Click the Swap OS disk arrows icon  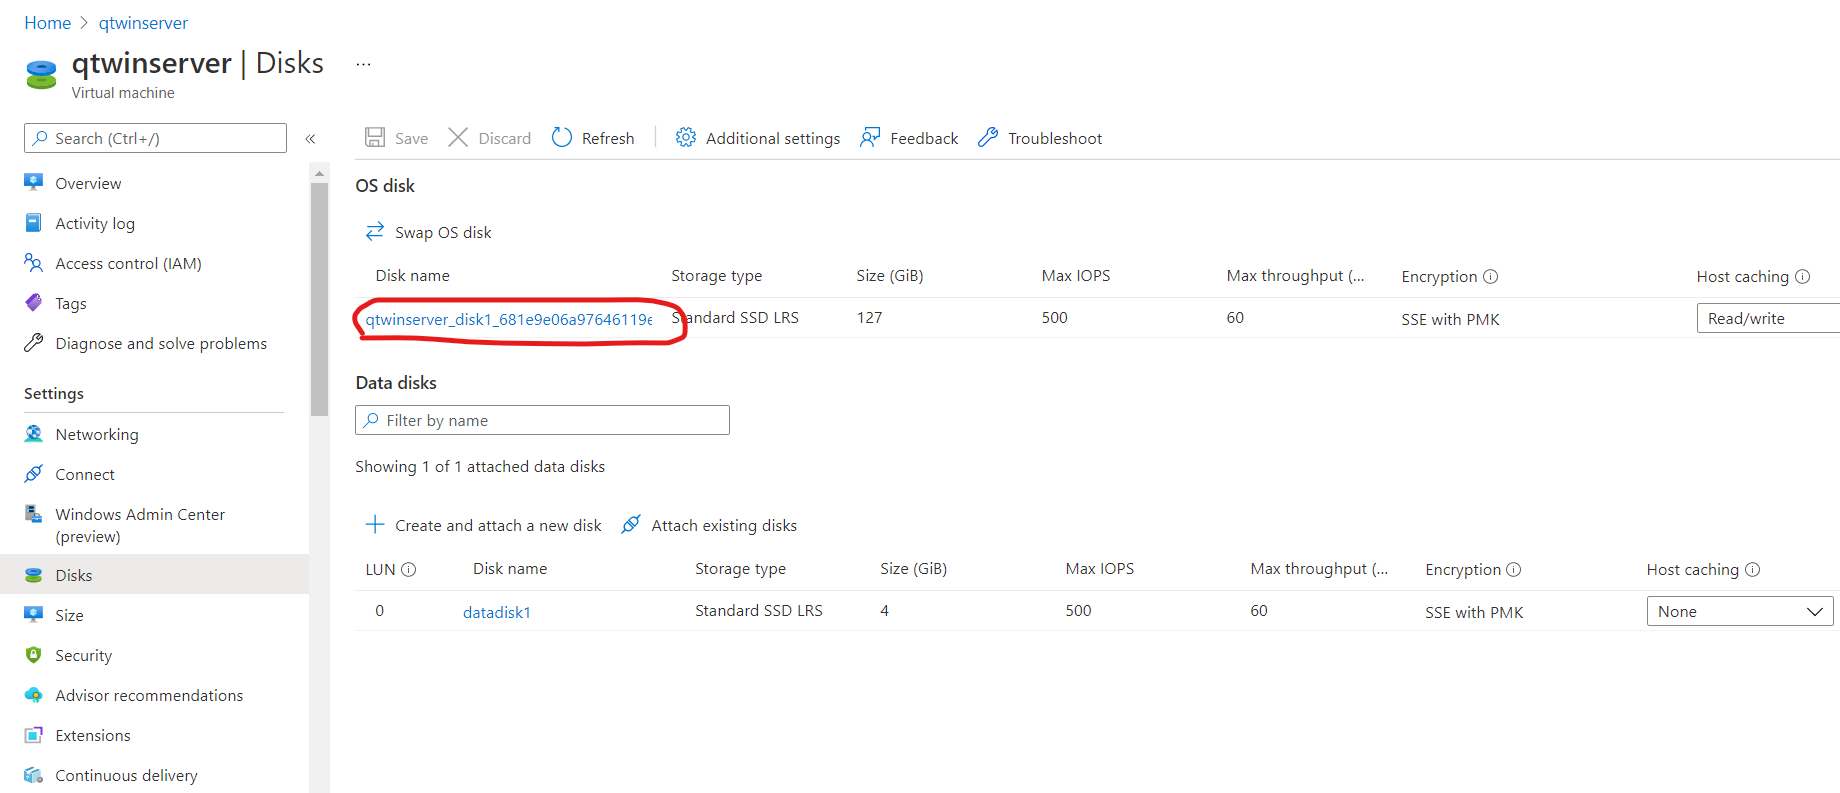coord(375,232)
